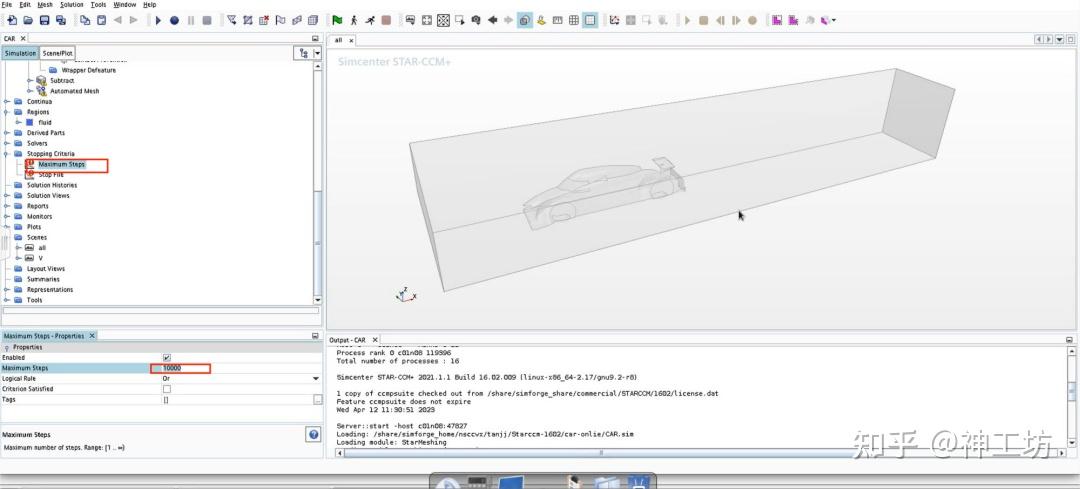Select the Layout Views folder node
Viewport: 1080px width, 489px height.
coord(45,269)
